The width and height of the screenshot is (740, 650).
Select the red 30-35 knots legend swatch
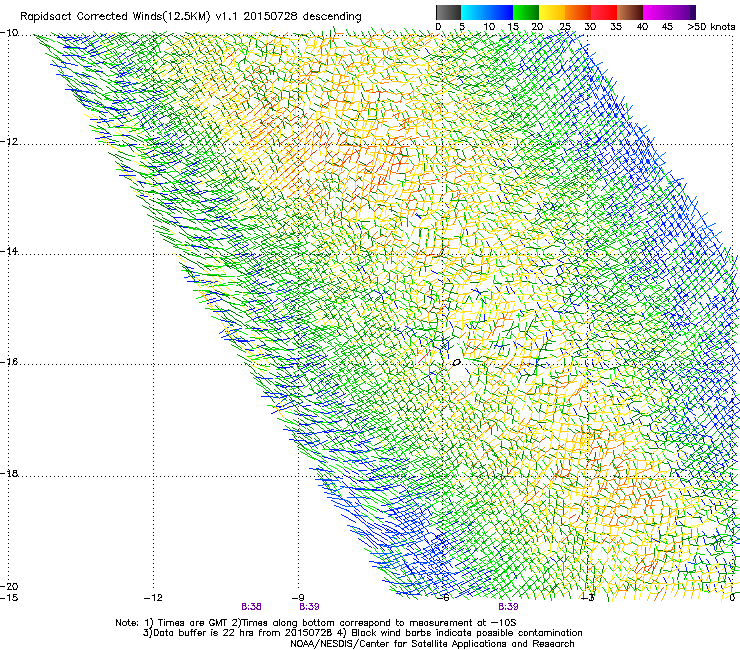pos(604,12)
